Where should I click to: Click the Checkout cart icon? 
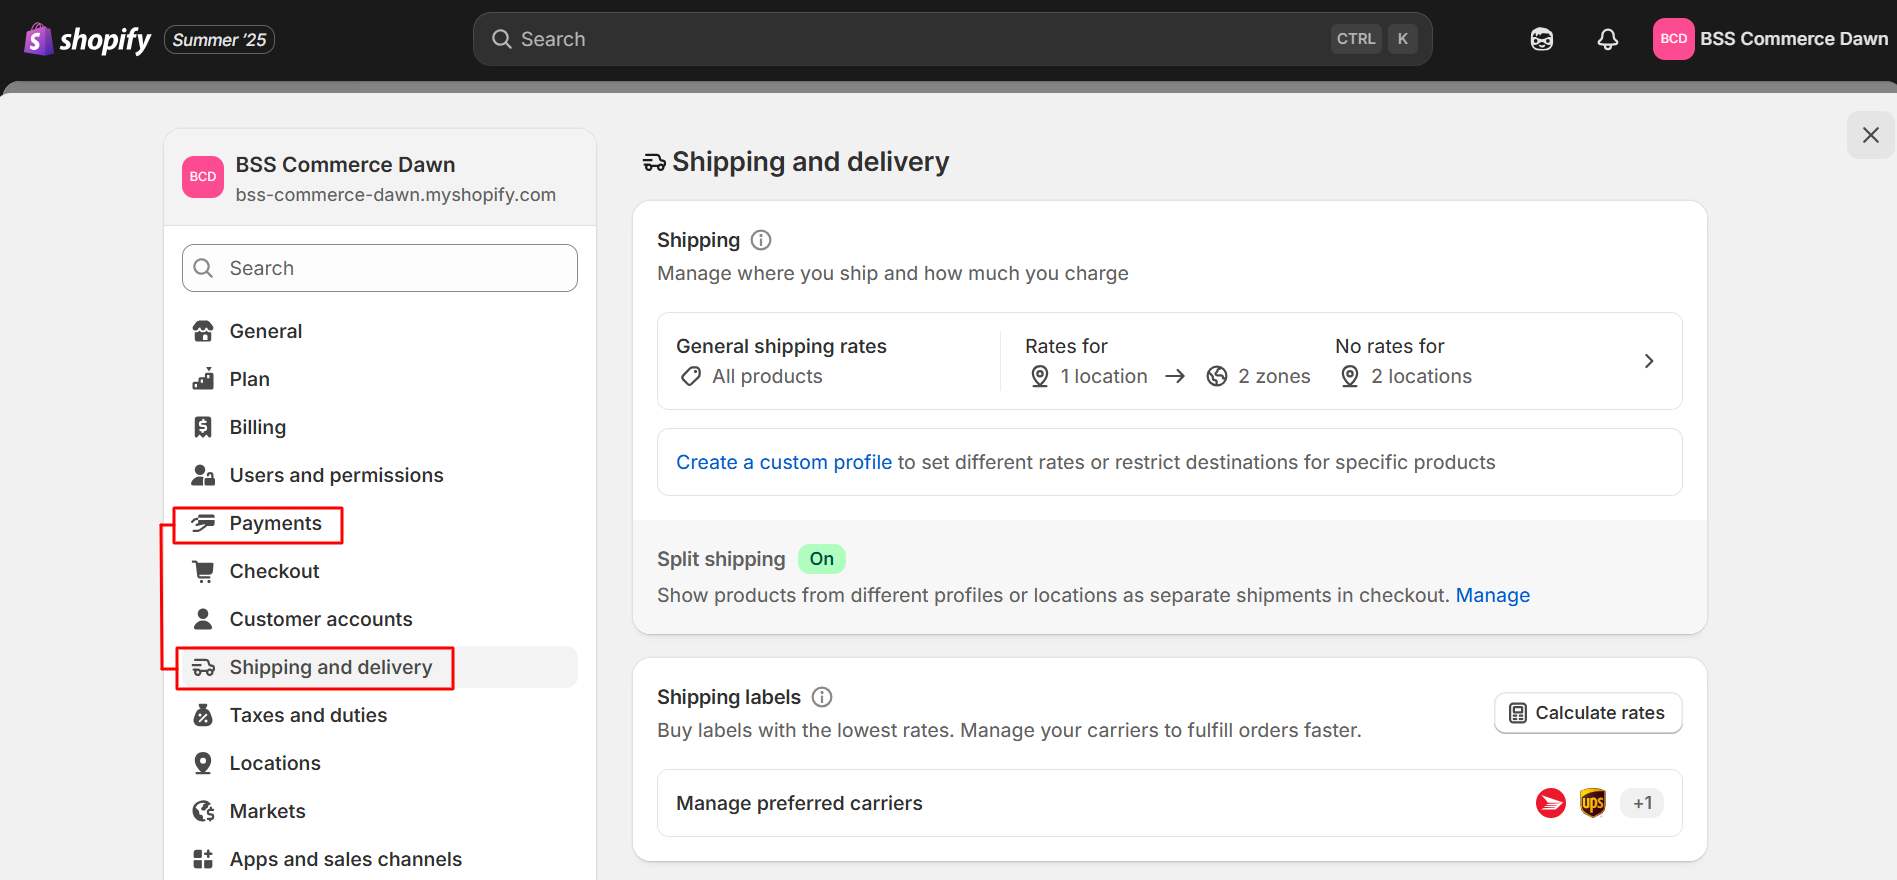click(x=203, y=571)
